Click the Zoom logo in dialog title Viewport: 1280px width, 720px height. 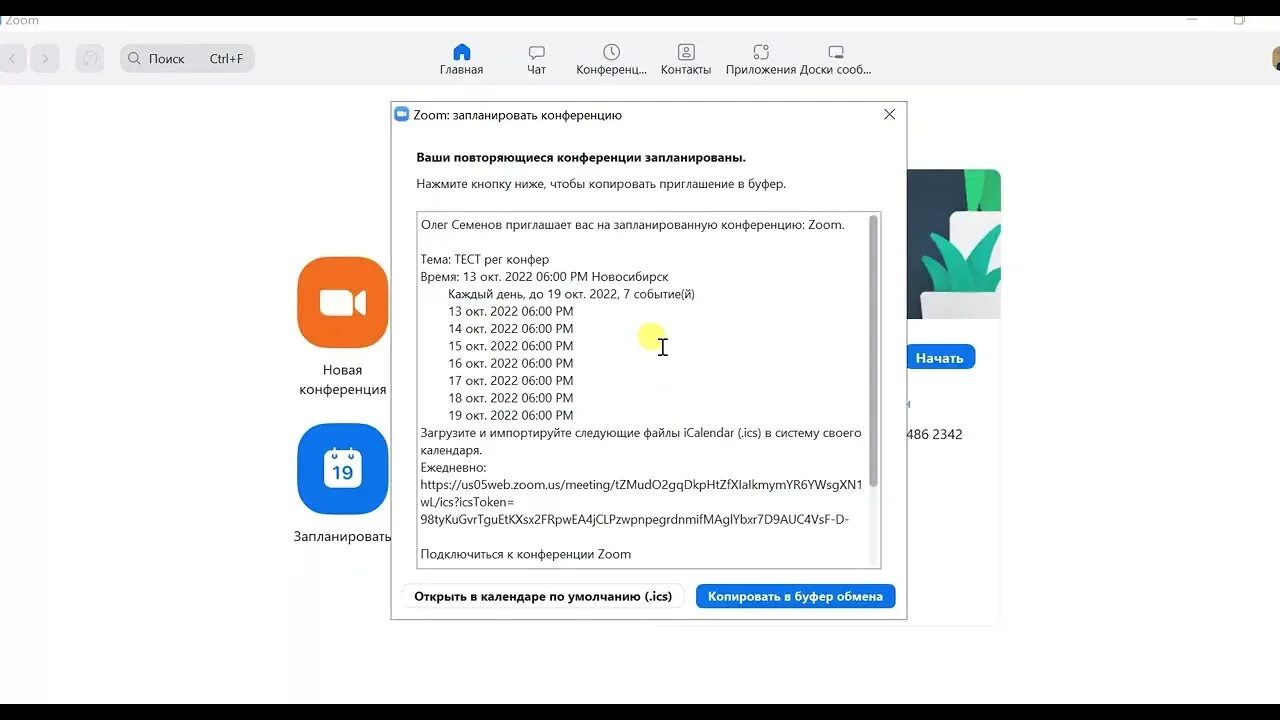click(x=402, y=115)
